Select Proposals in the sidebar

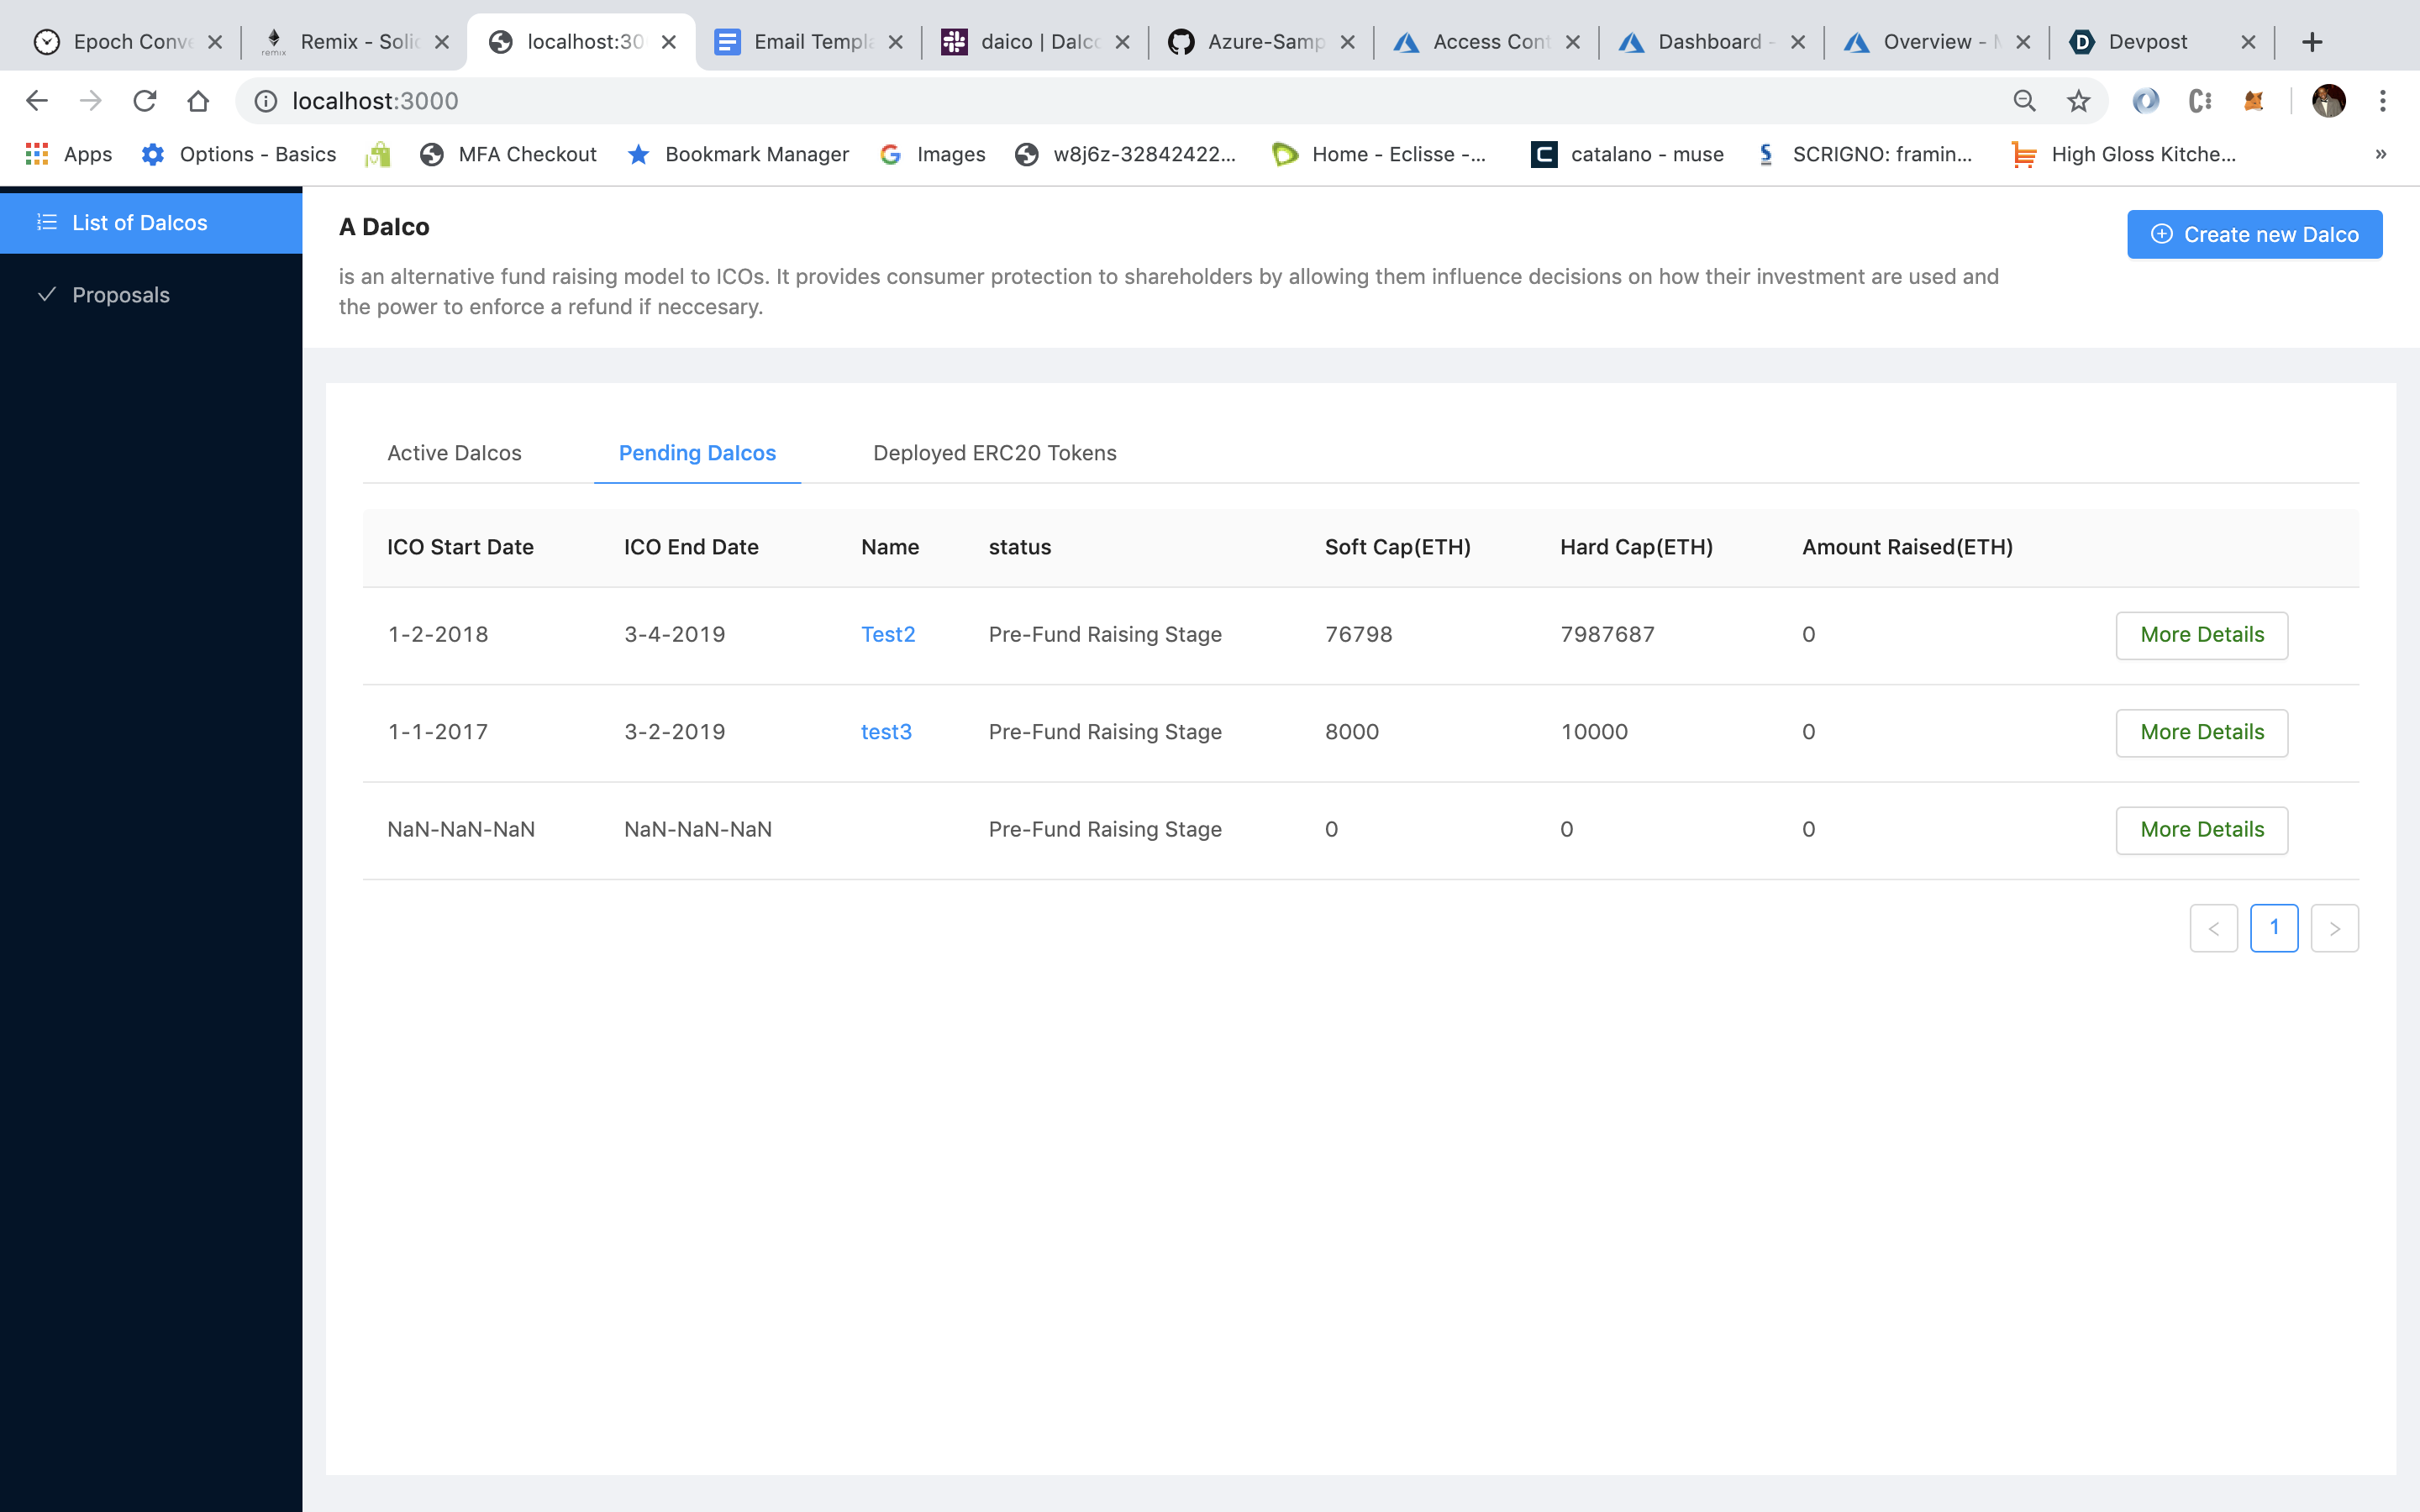(x=121, y=295)
